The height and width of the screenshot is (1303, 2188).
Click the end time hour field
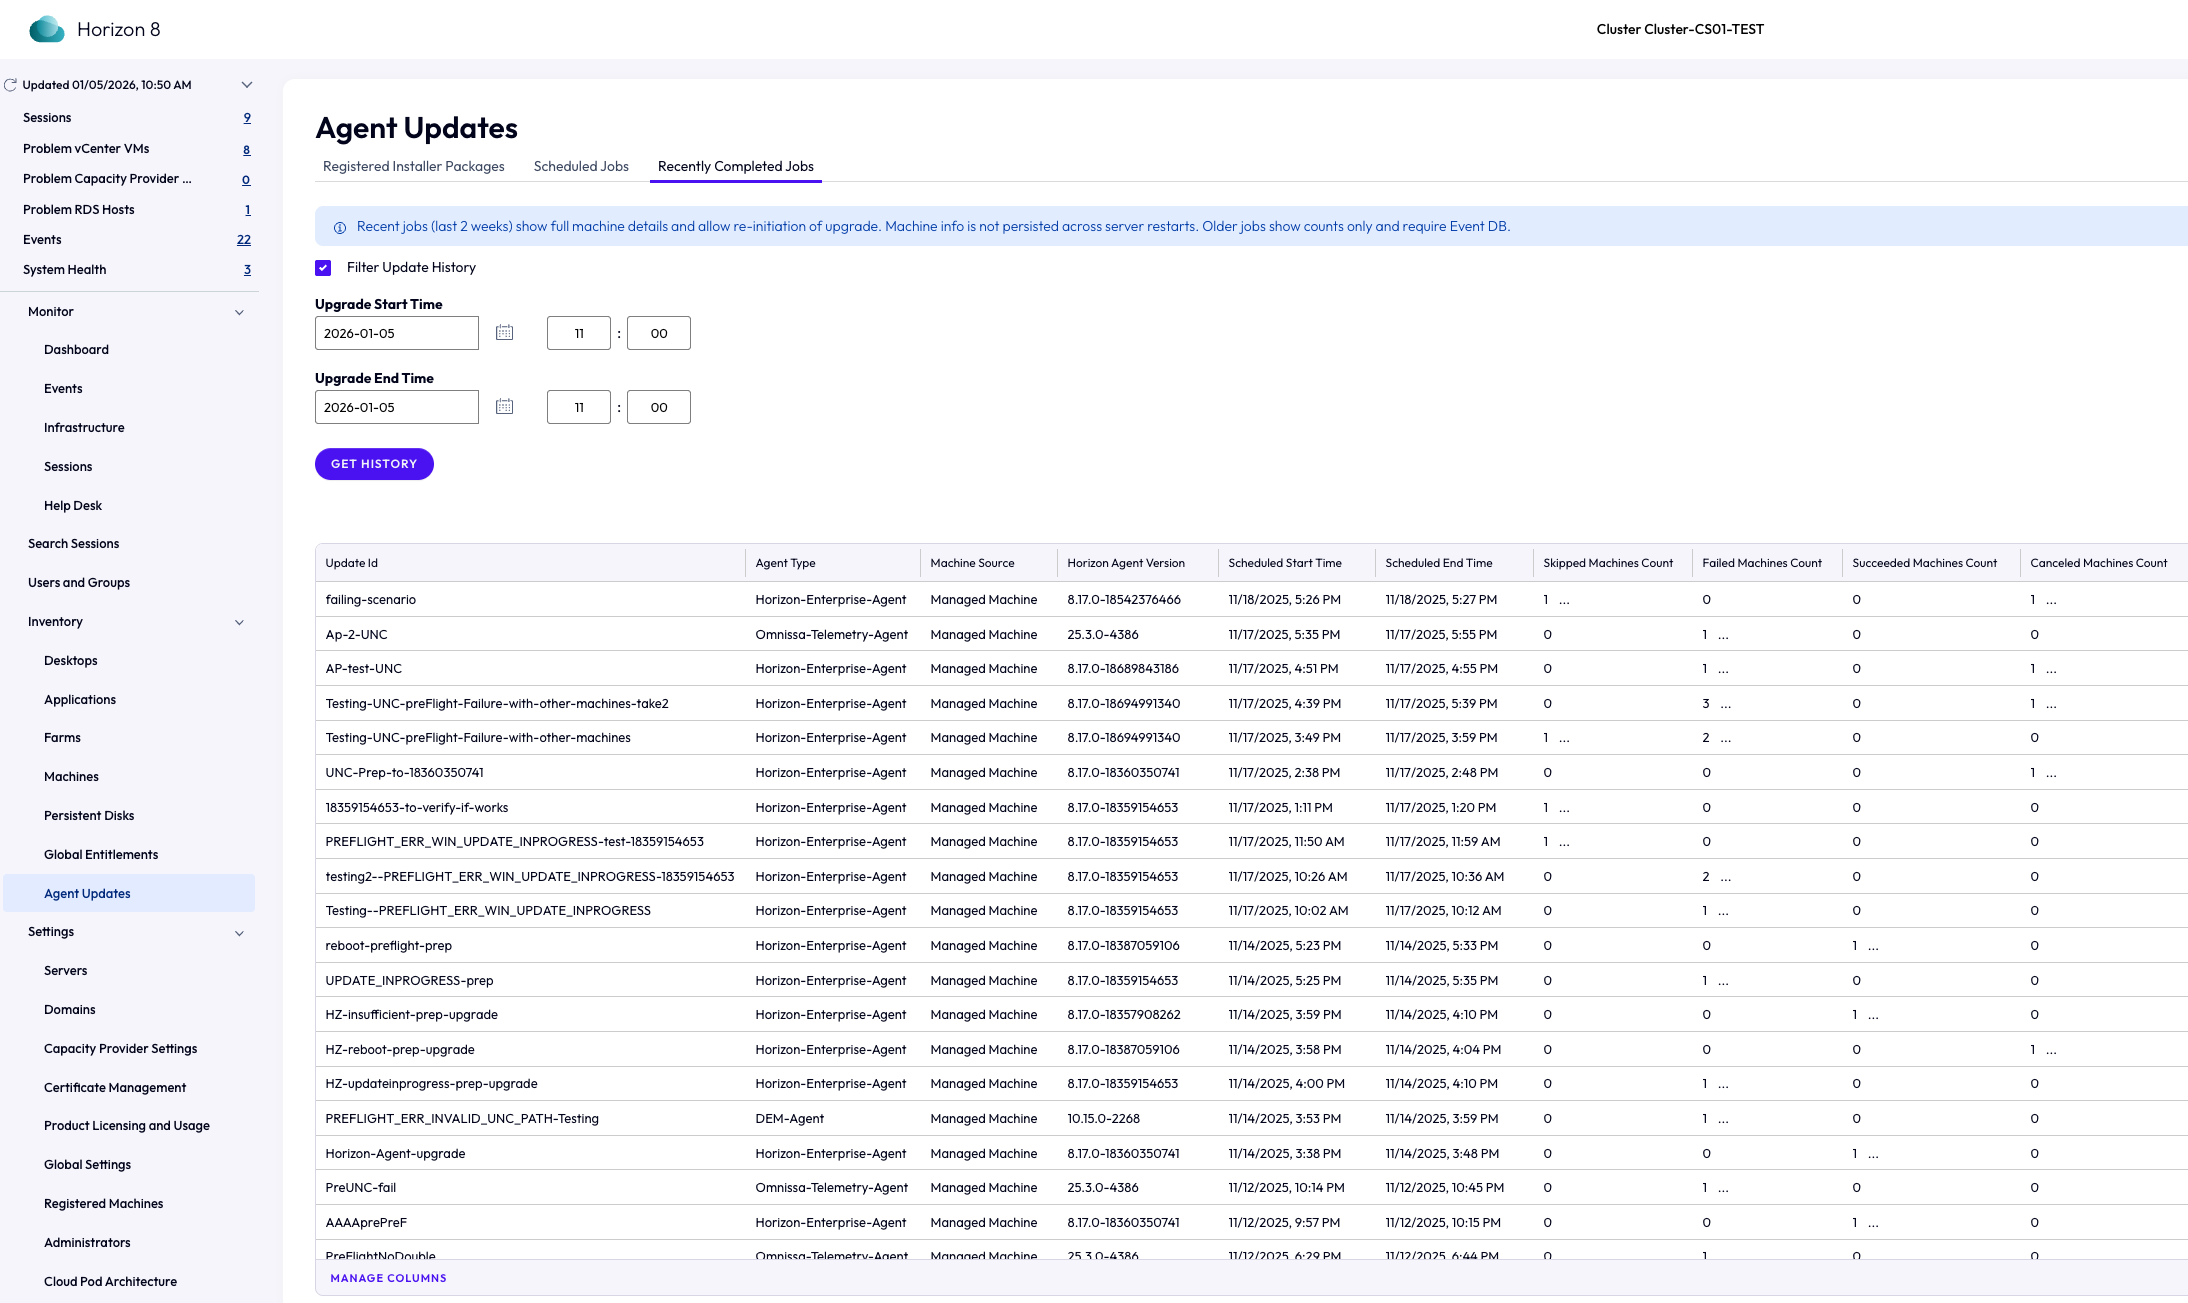(x=579, y=407)
